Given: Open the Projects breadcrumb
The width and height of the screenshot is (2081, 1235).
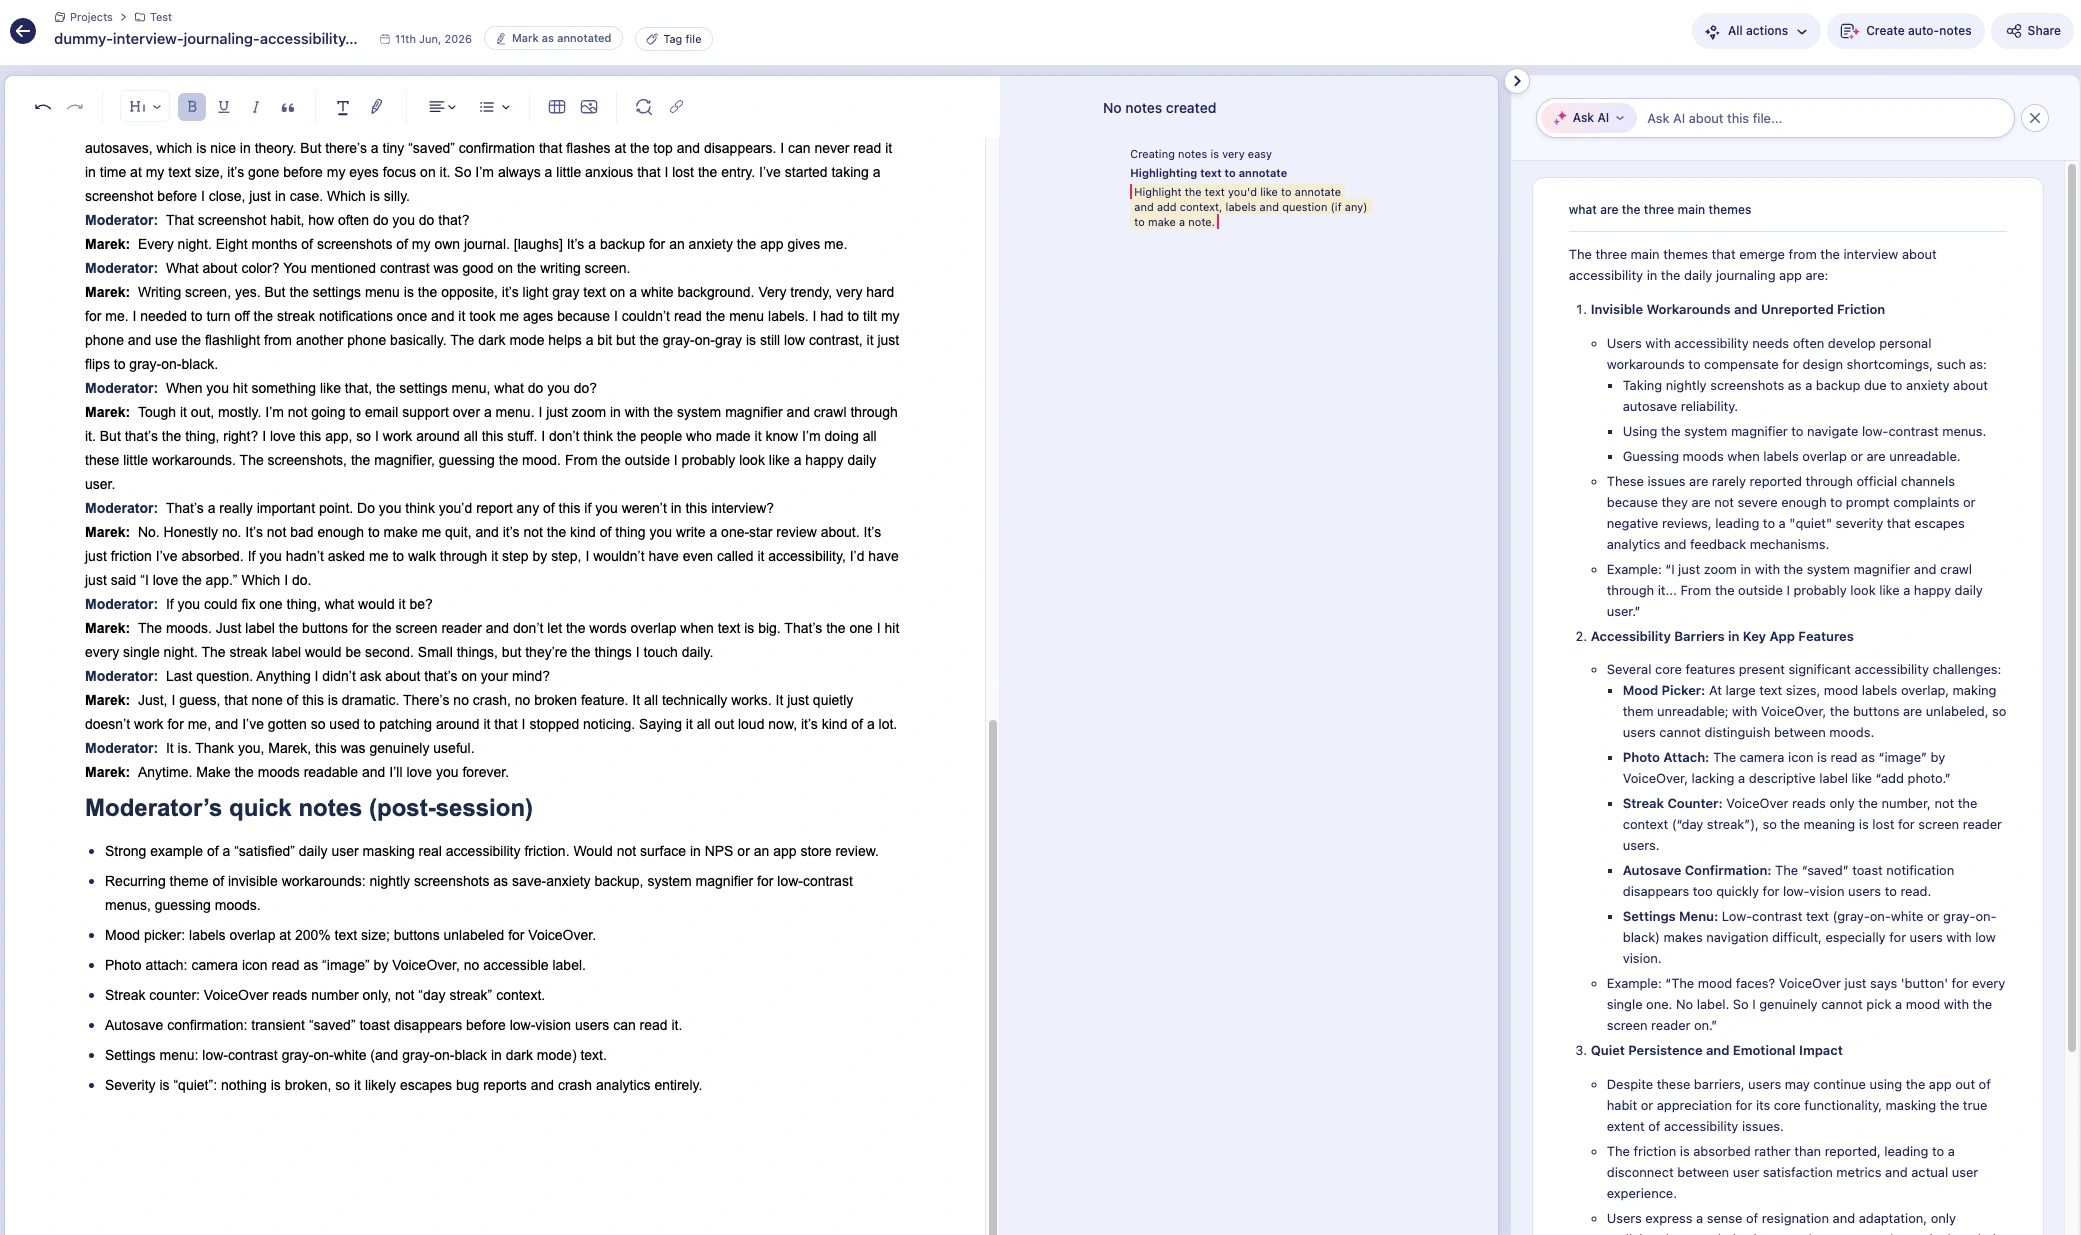Looking at the screenshot, I should [x=83, y=17].
